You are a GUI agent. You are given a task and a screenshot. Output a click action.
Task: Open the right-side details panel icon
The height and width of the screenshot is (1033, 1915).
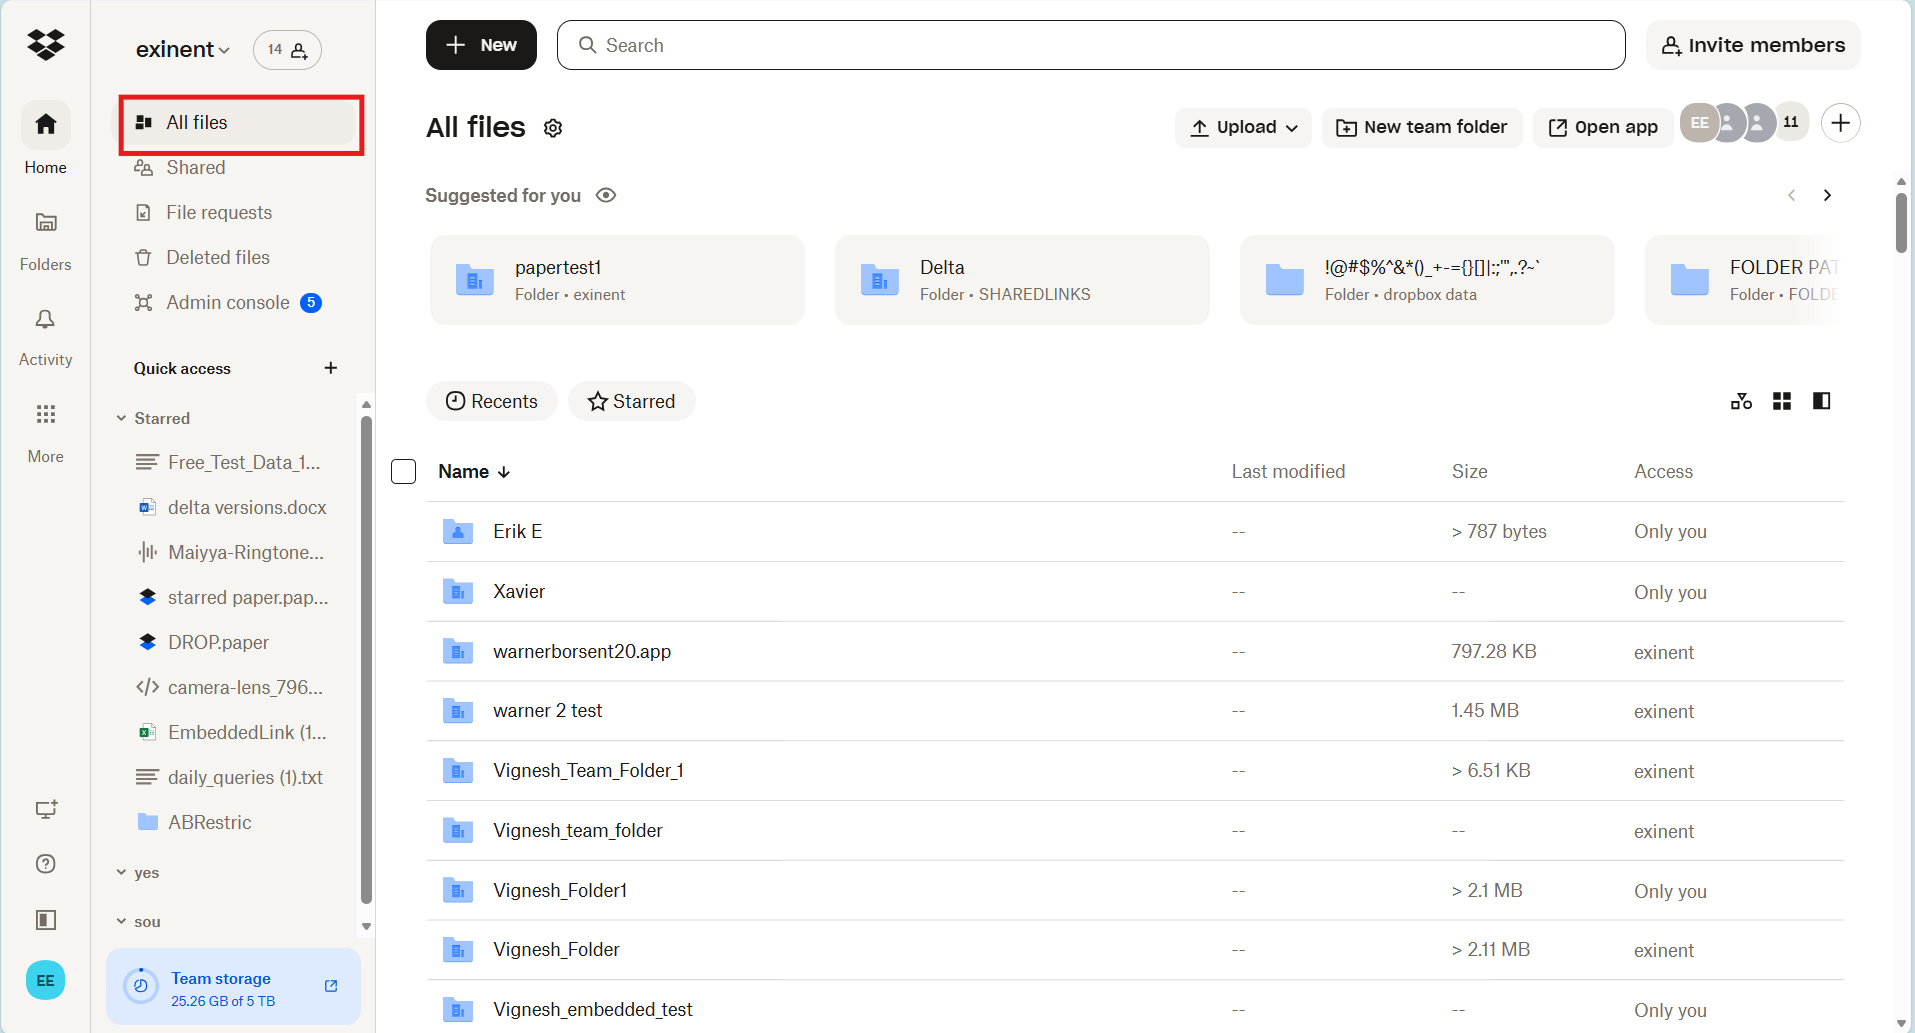click(x=1821, y=401)
